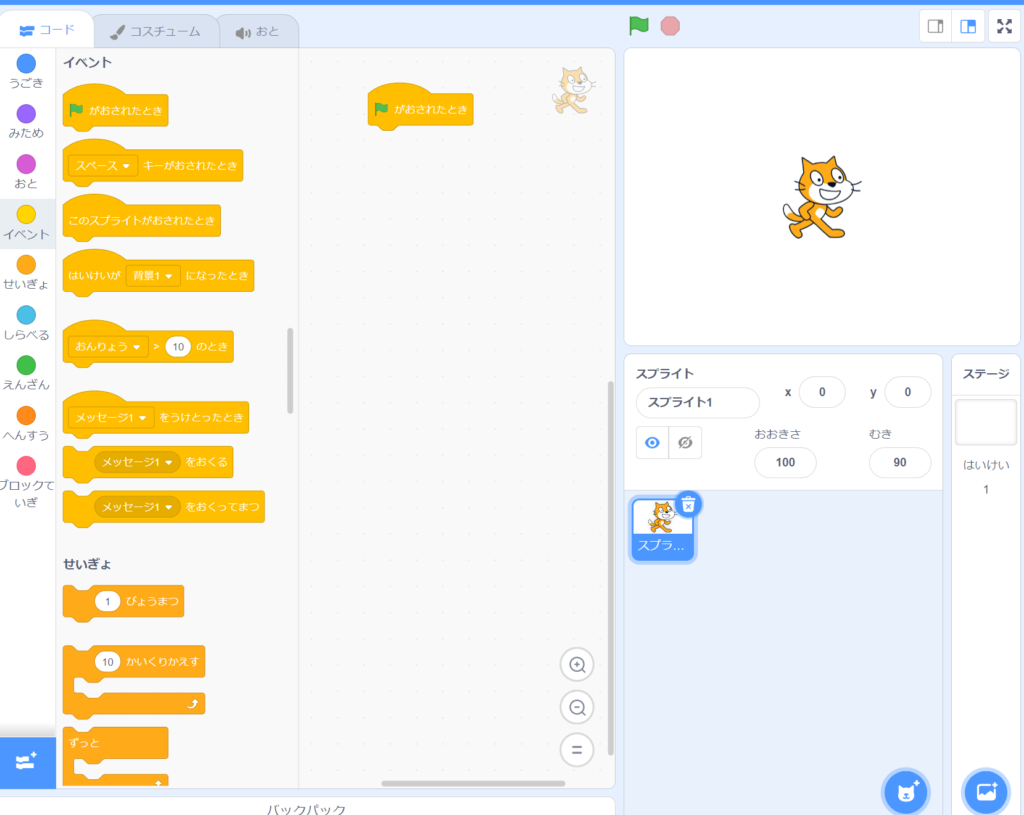The height and width of the screenshot is (815, 1024).
Task: Switch to the コスチューム tab
Action: pos(155,32)
